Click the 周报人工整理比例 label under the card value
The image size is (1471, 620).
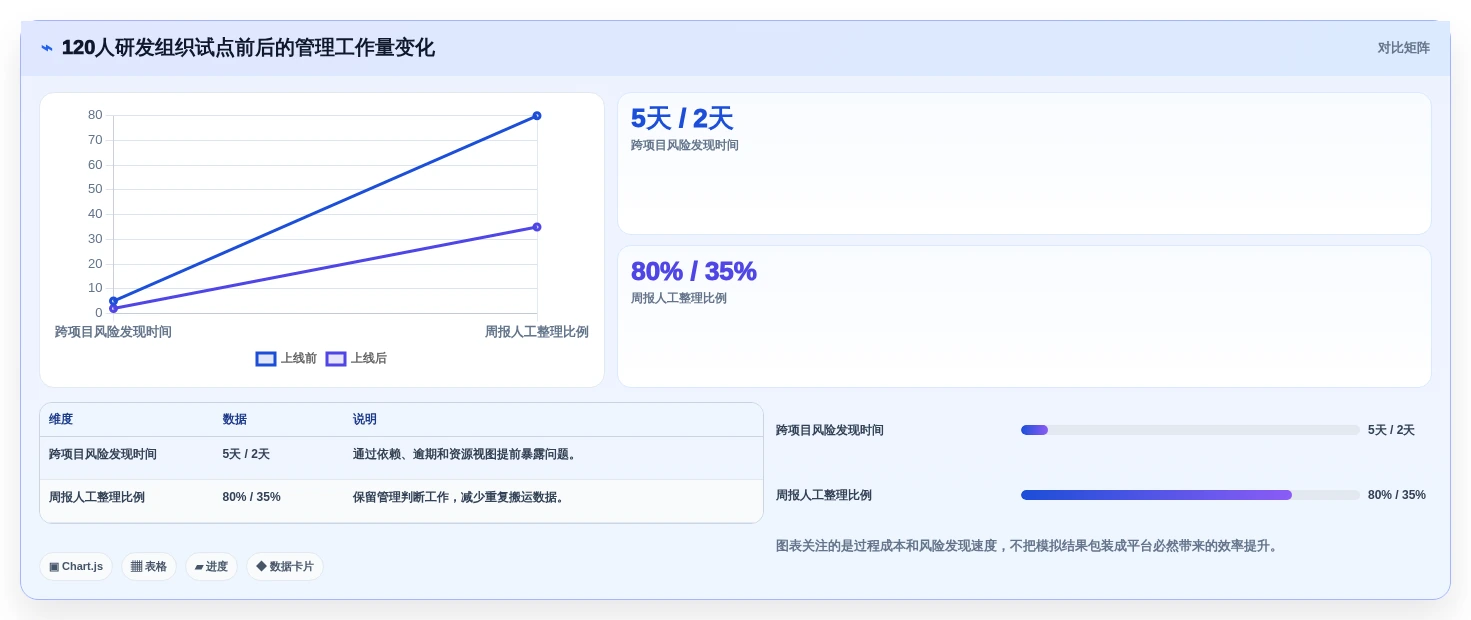679,299
